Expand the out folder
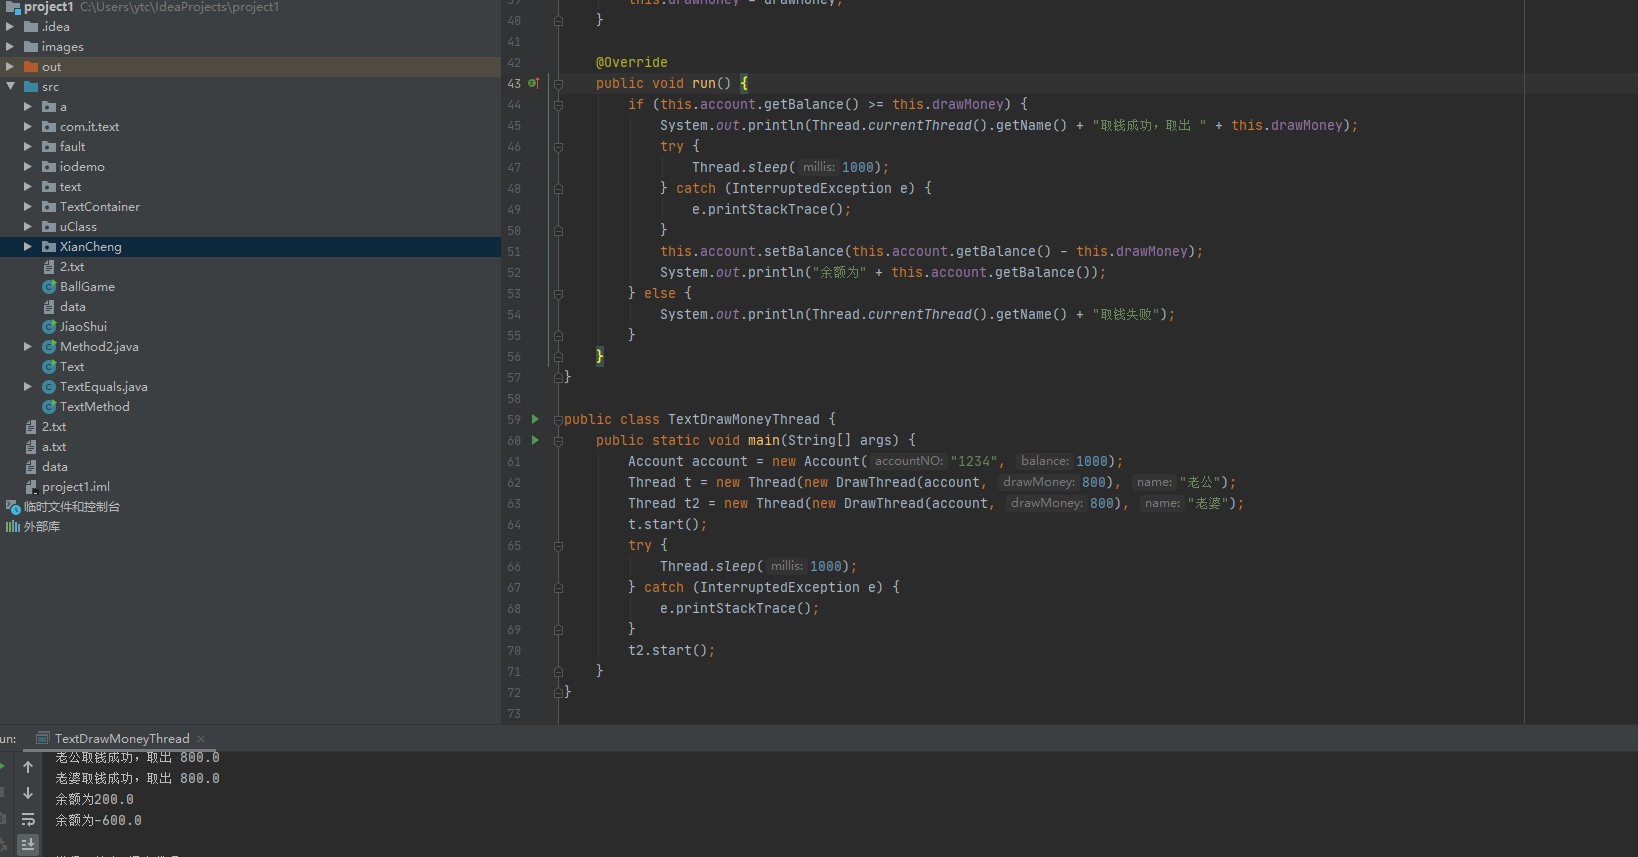Screen dimensions: 1638x857 coord(10,67)
